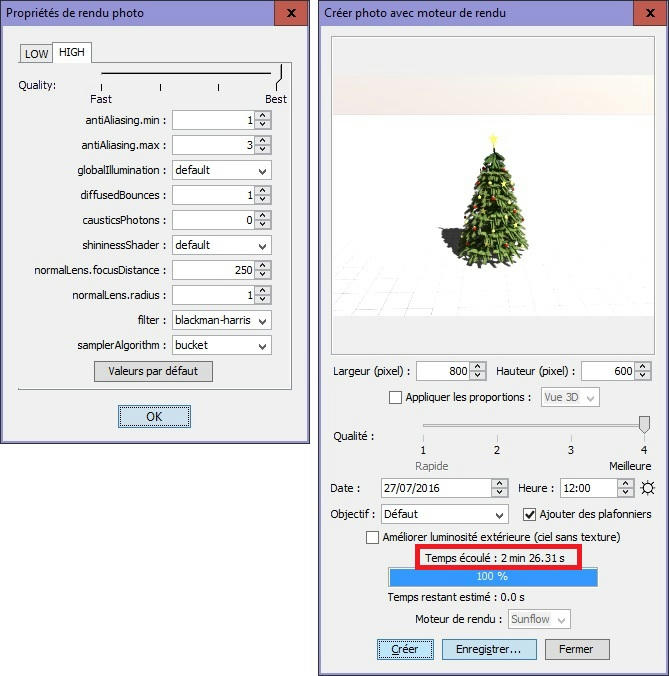Close the Créer photo avec moteur de rendu dialog
This screenshot has height=676, width=669.
click(x=650, y=13)
